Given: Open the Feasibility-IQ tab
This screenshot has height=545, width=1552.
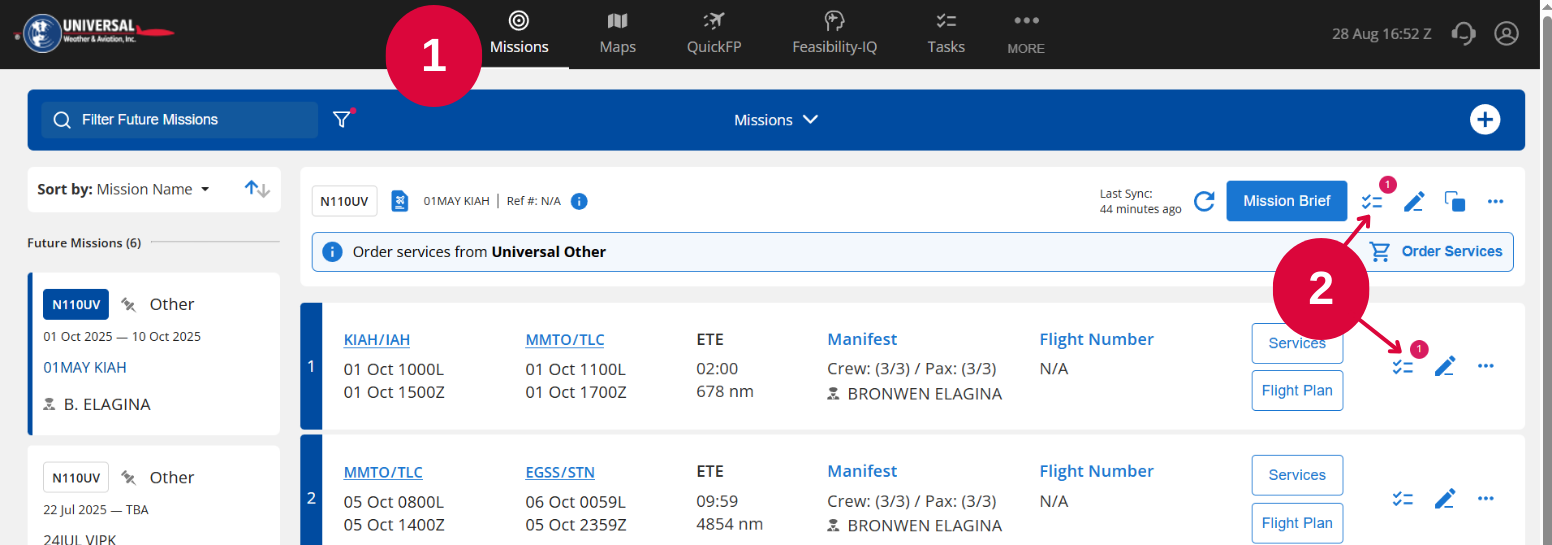Looking at the screenshot, I should [x=835, y=34].
